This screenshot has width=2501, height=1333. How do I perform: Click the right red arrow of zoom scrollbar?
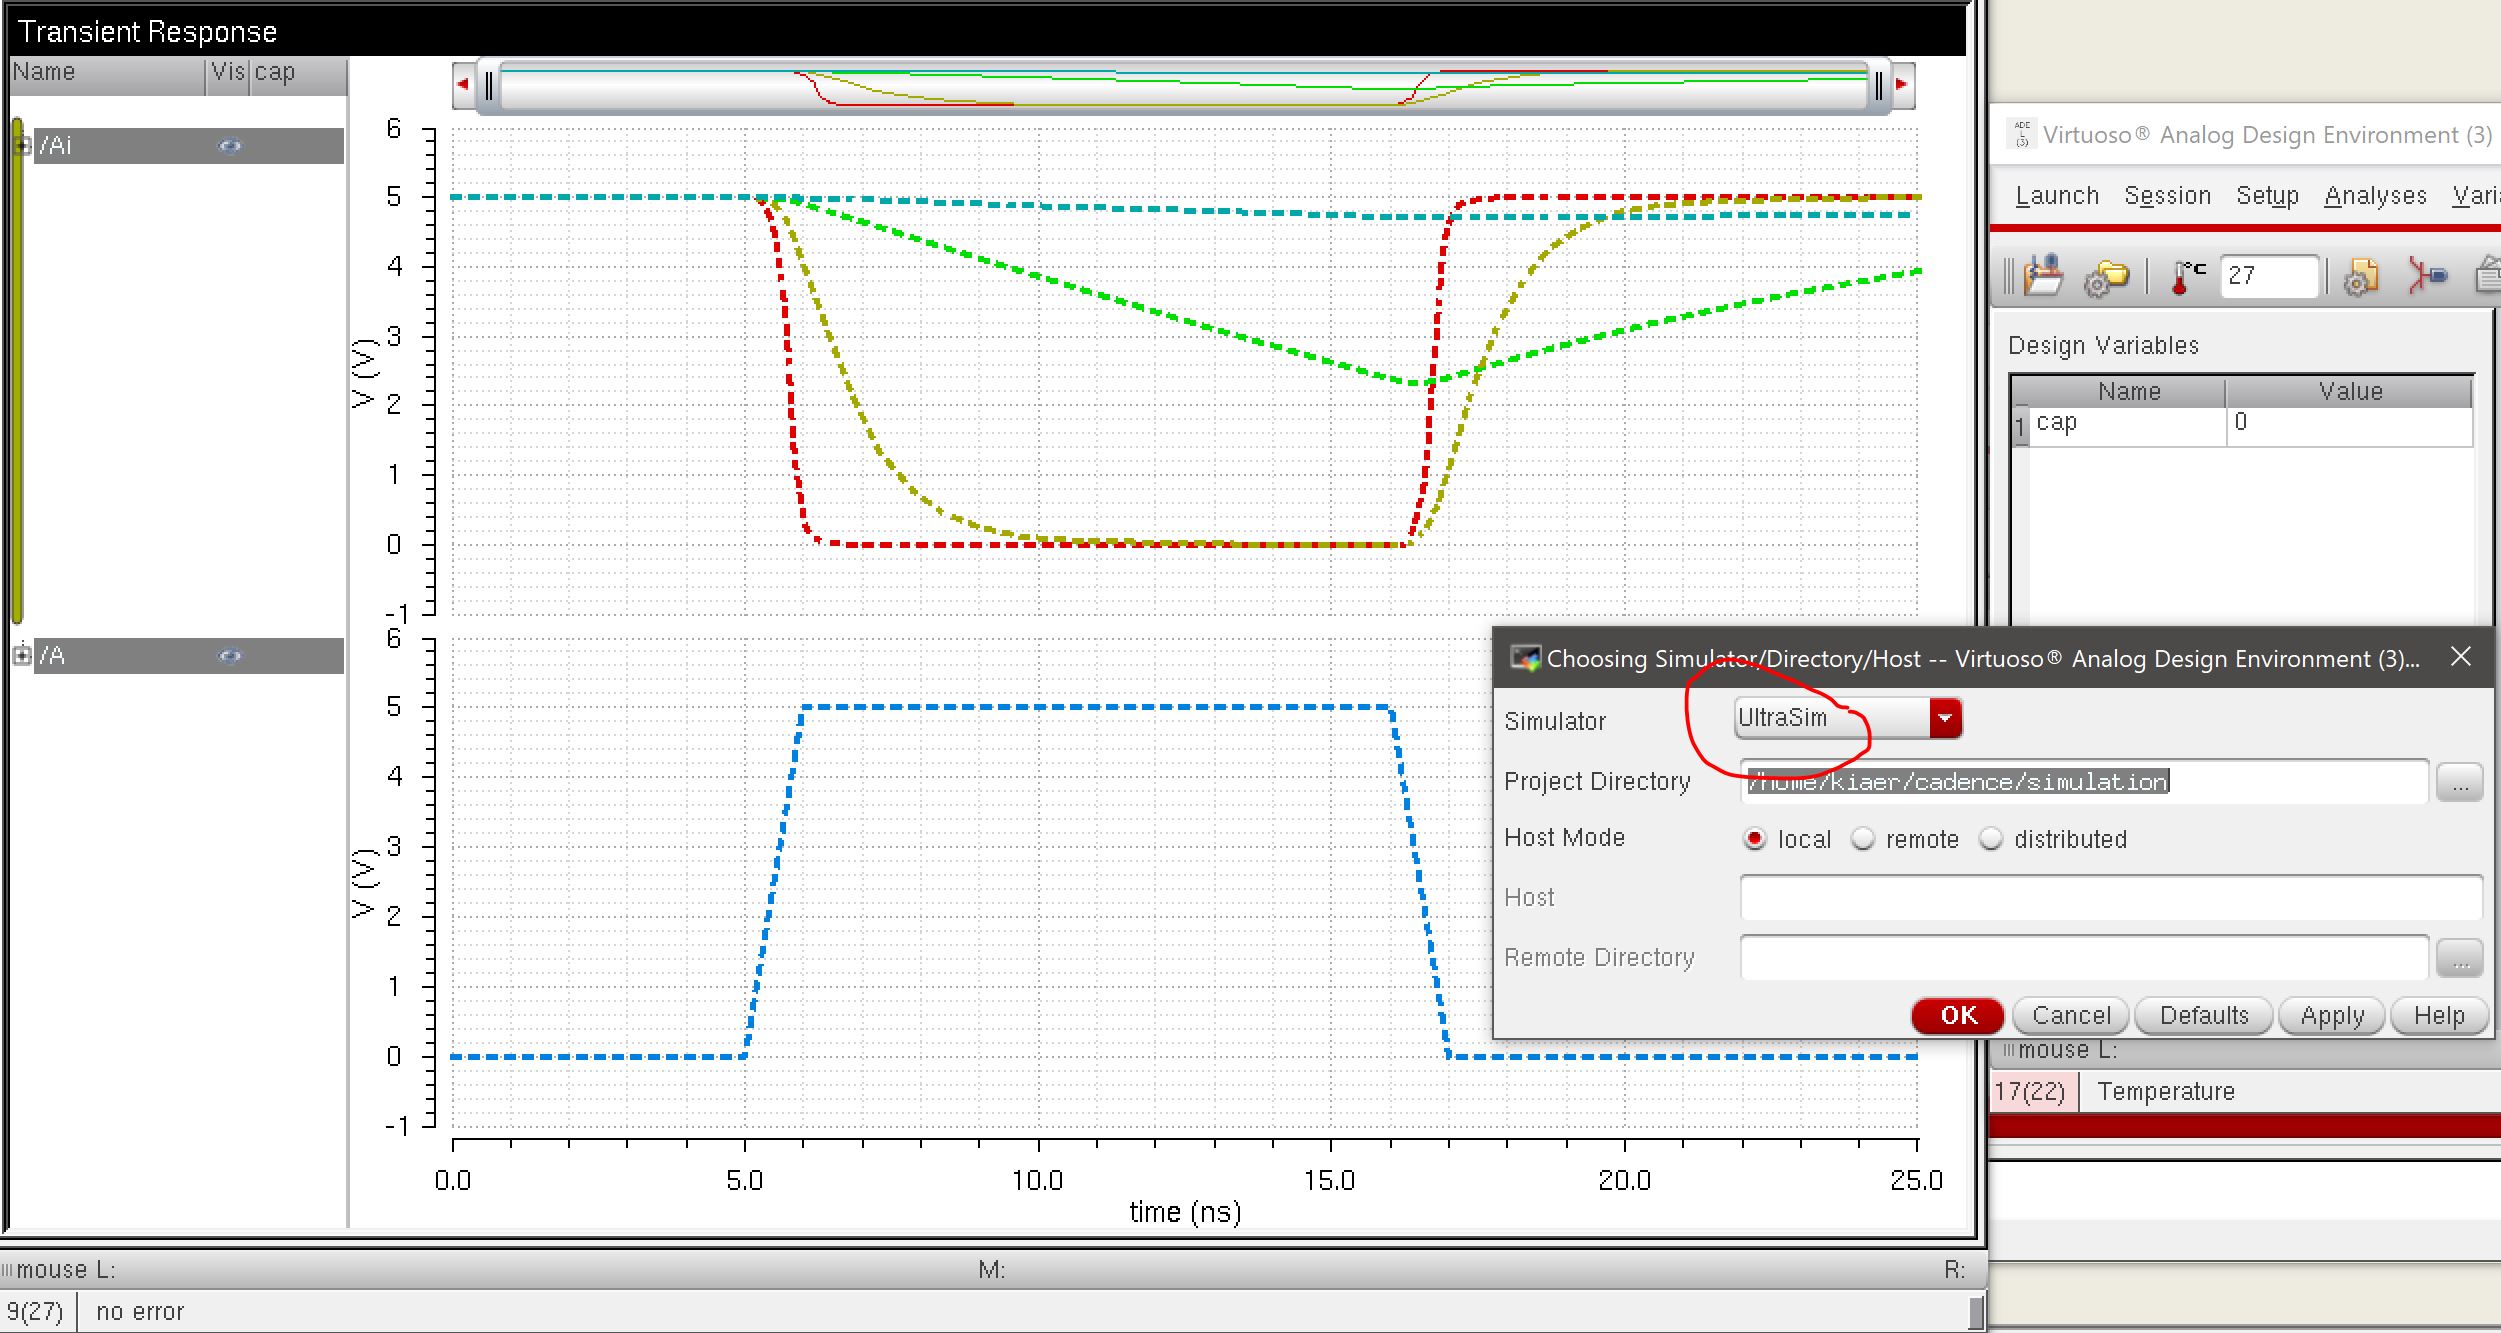tap(1902, 84)
